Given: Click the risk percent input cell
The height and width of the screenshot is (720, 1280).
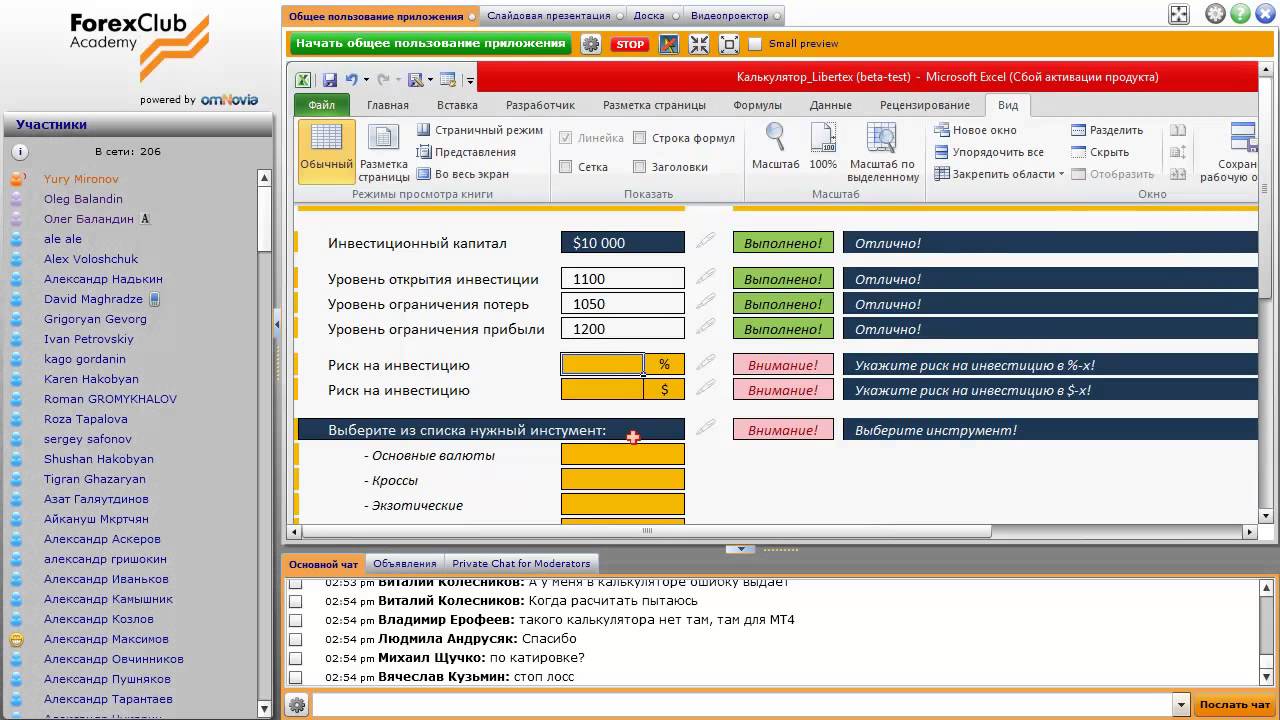Looking at the screenshot, I should click(602, 365).
